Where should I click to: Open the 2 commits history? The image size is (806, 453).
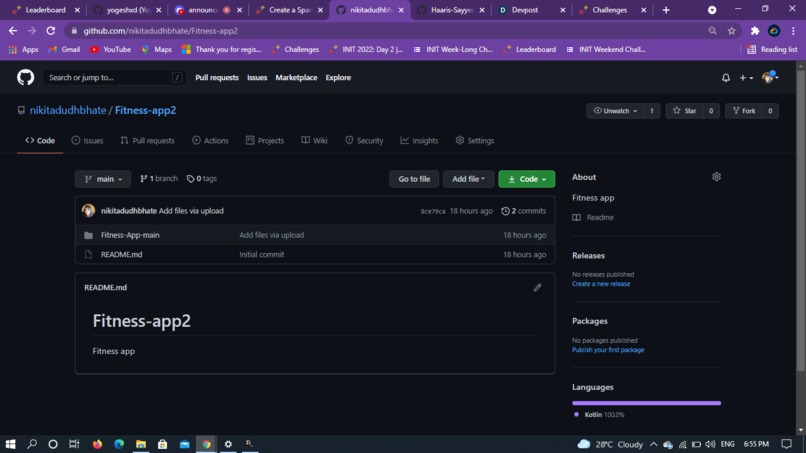click(523, 211)
